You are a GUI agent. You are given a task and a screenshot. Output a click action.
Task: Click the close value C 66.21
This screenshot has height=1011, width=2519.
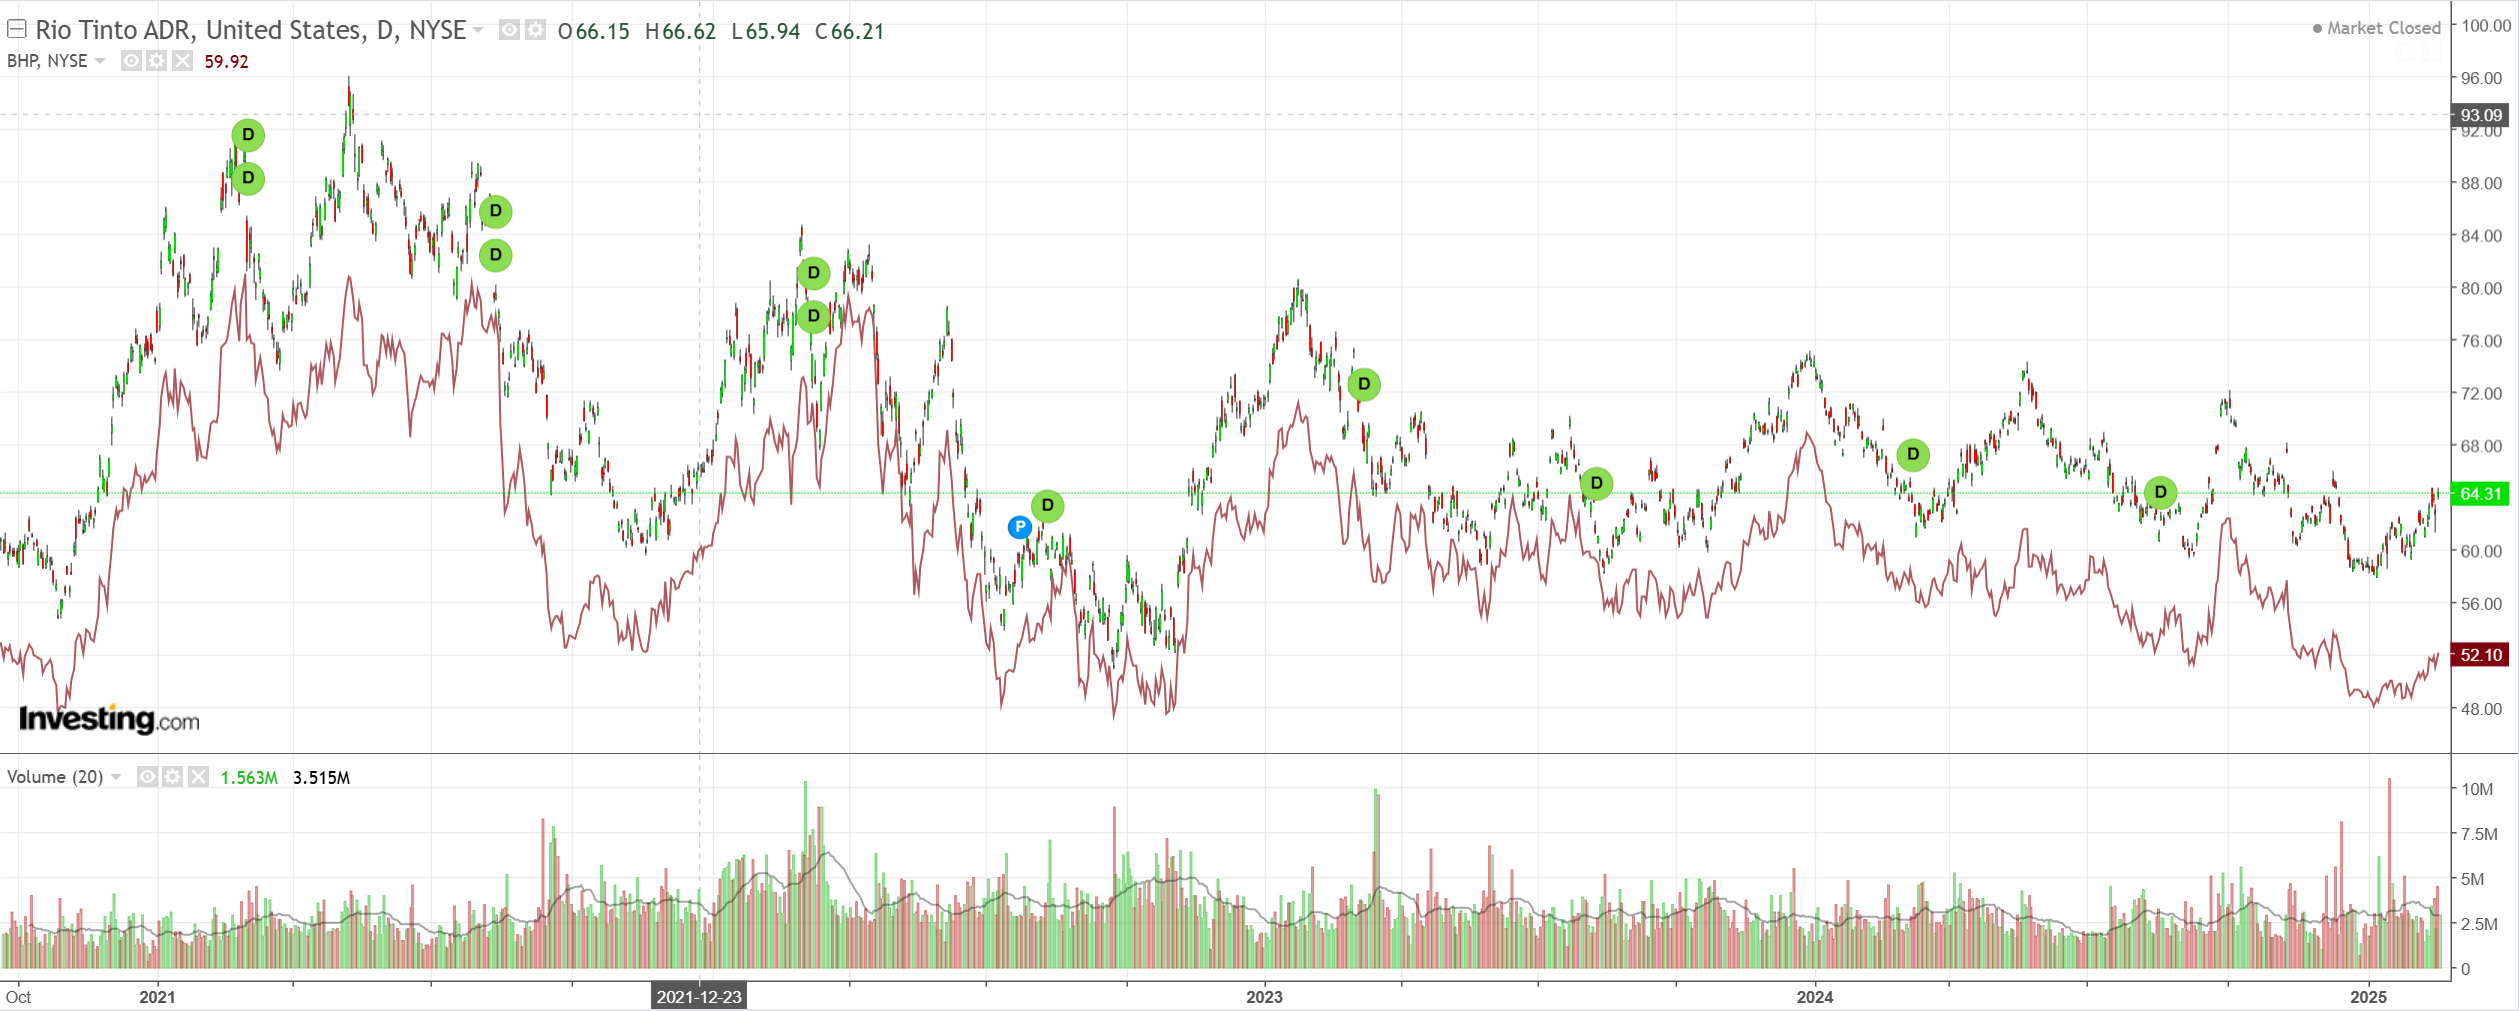click(x=850, y=31)
